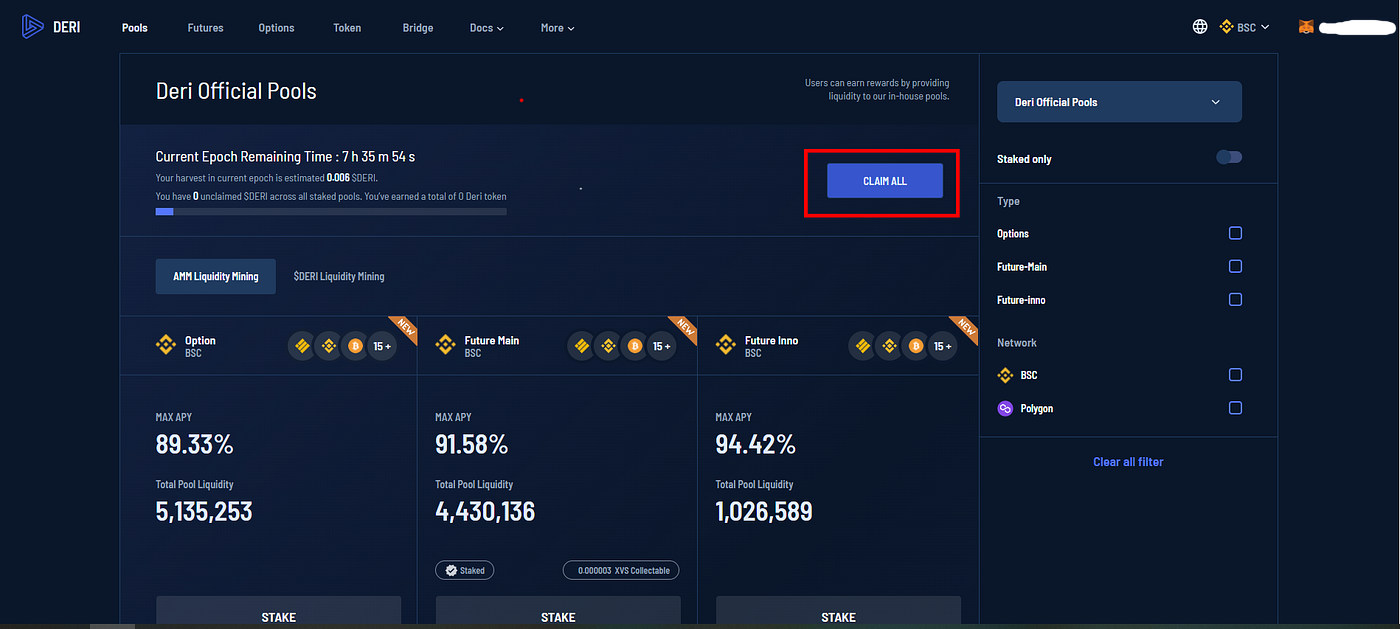Click the Option pool title
Screen dimensions: 1400x629
(200, 341)
